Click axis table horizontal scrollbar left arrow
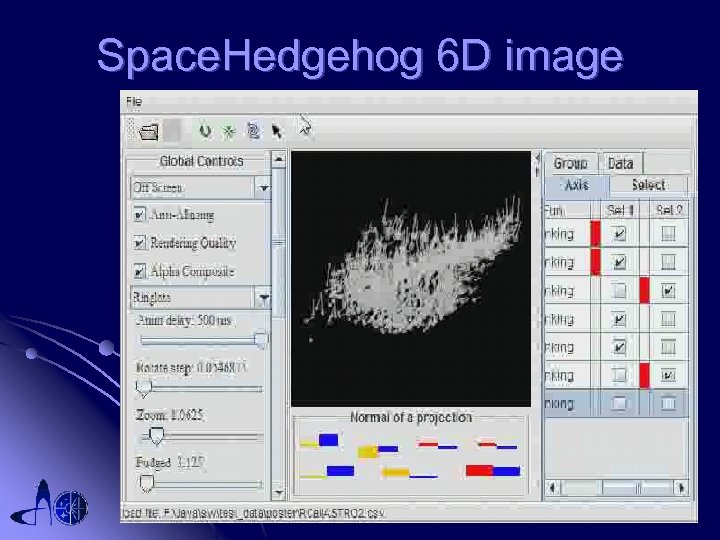The image size is (720, 540). point(553,487)
